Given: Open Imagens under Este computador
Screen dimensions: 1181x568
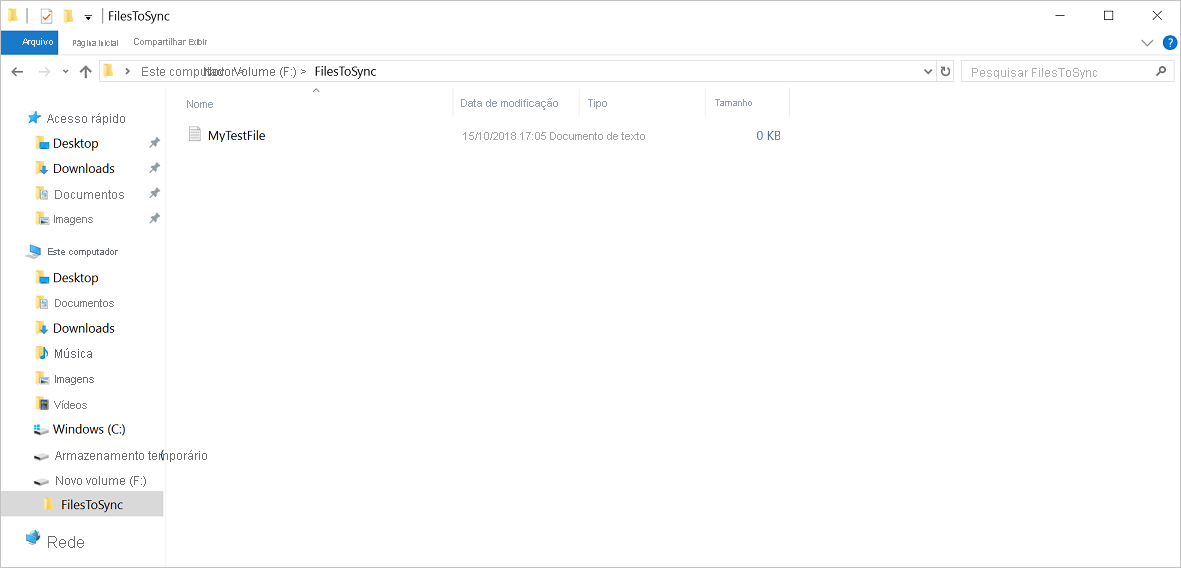Looking at the screenshot, I should (x=73, y=379).
